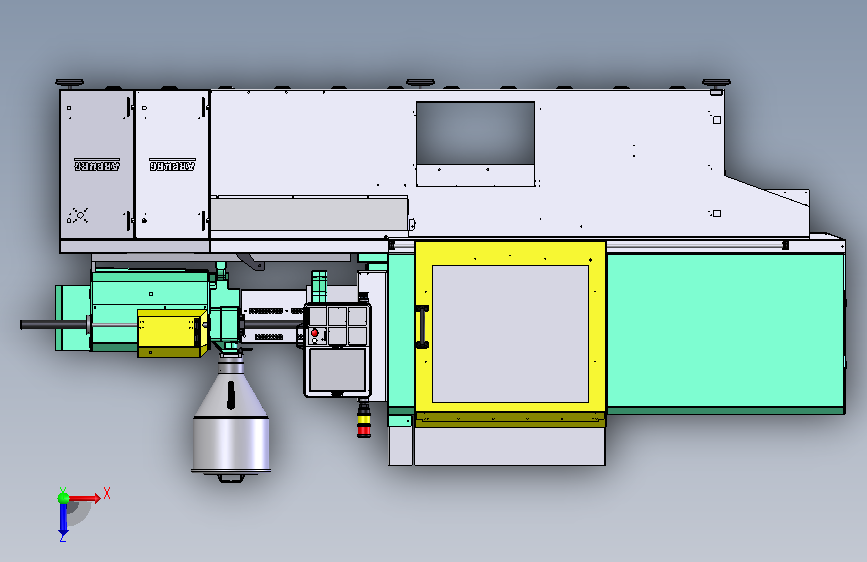Select the leveling foot at the top-left corner
The image size is (867, 562).
[70, 84]
